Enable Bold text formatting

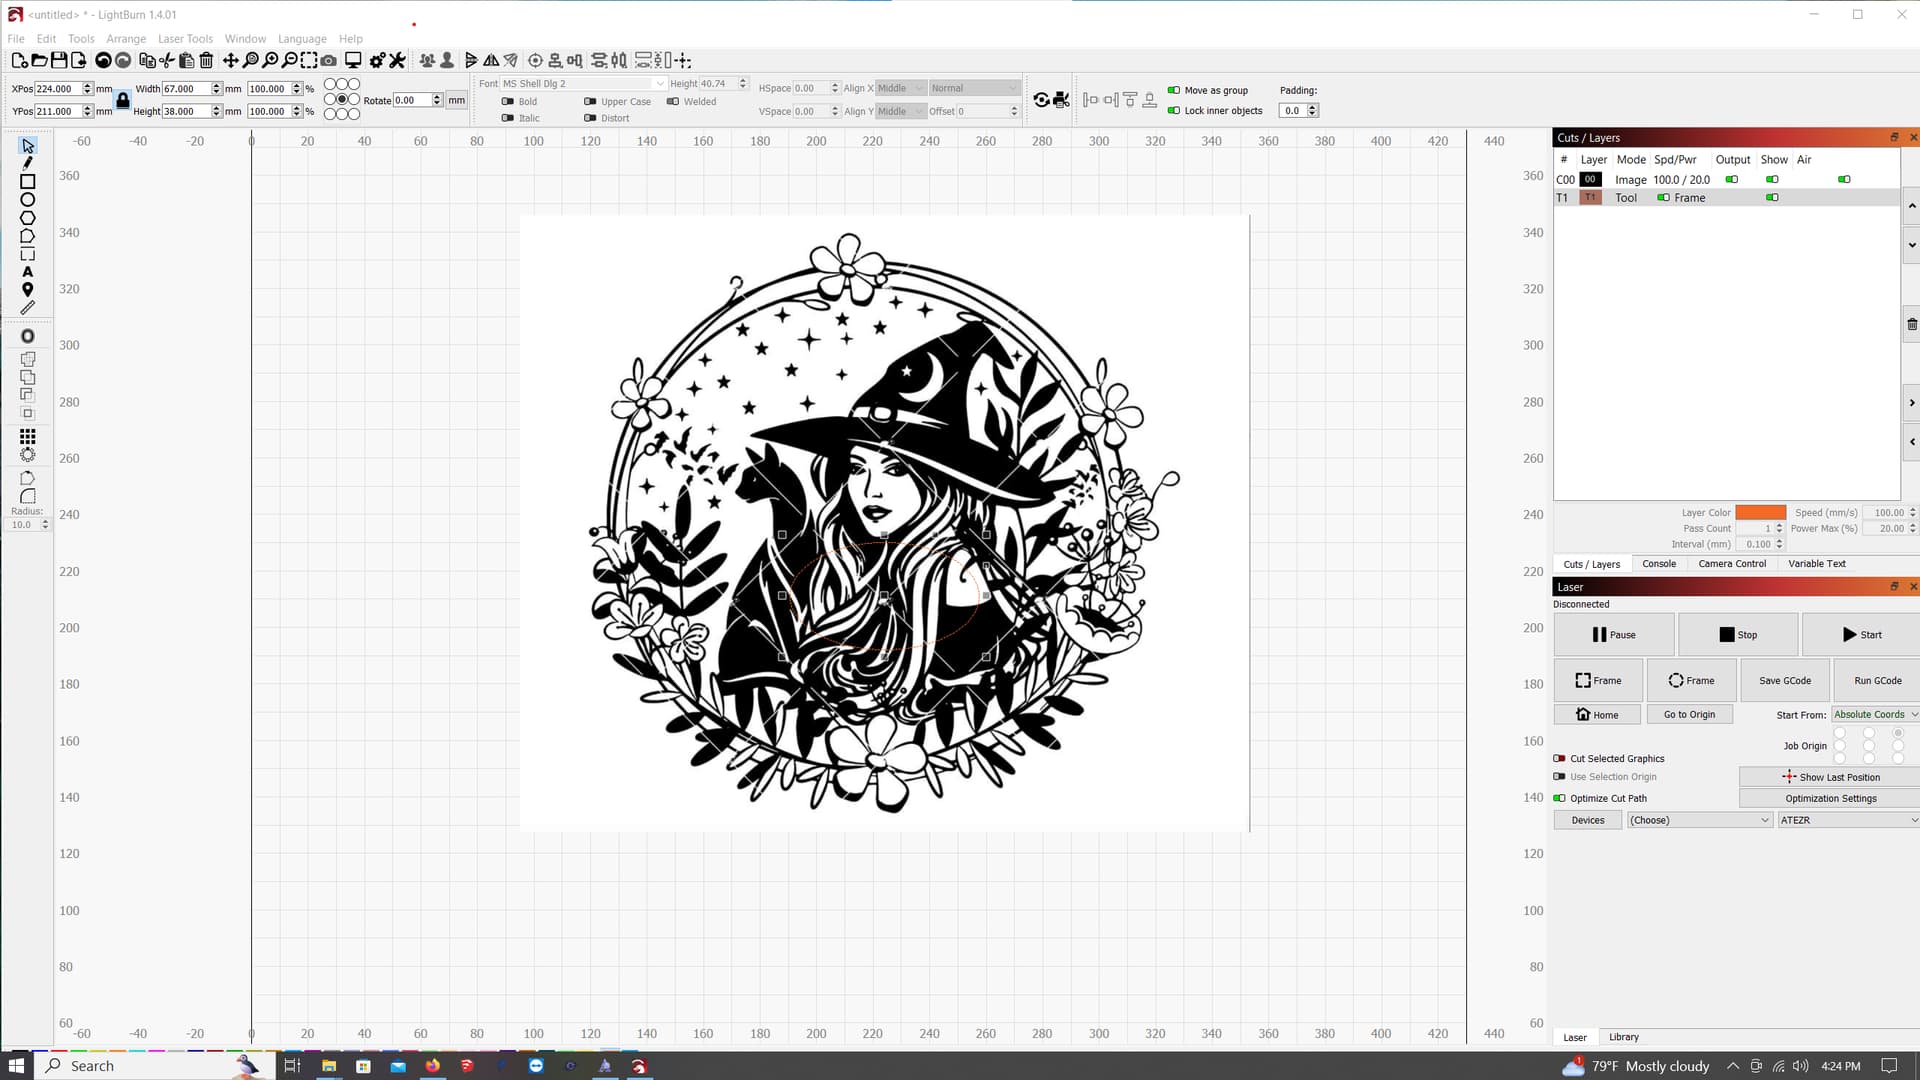point(509,101)
